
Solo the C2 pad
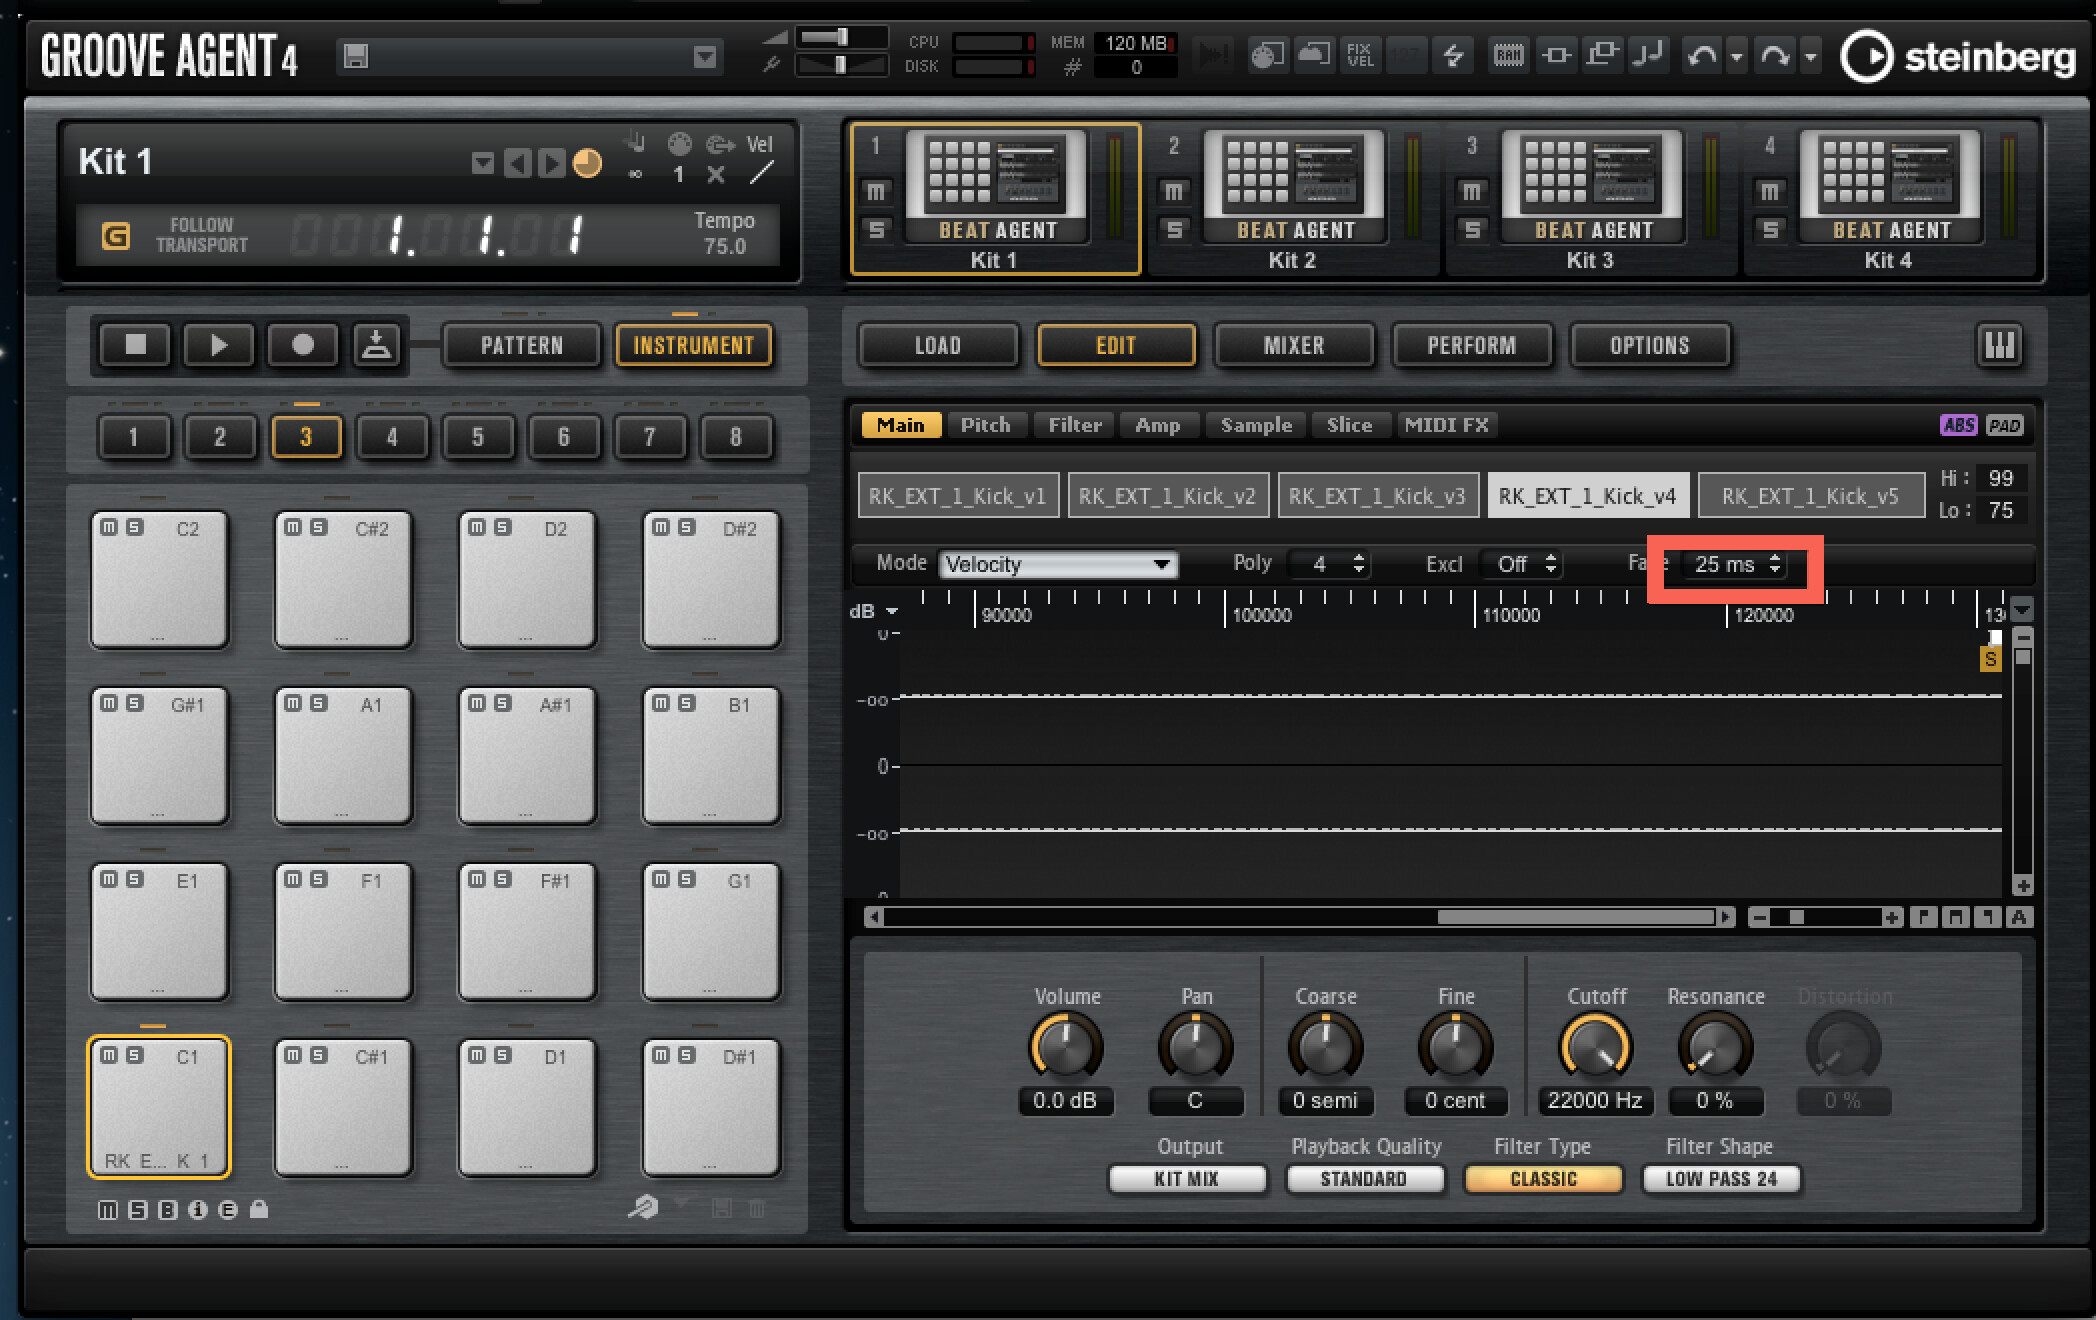(134, 527)
